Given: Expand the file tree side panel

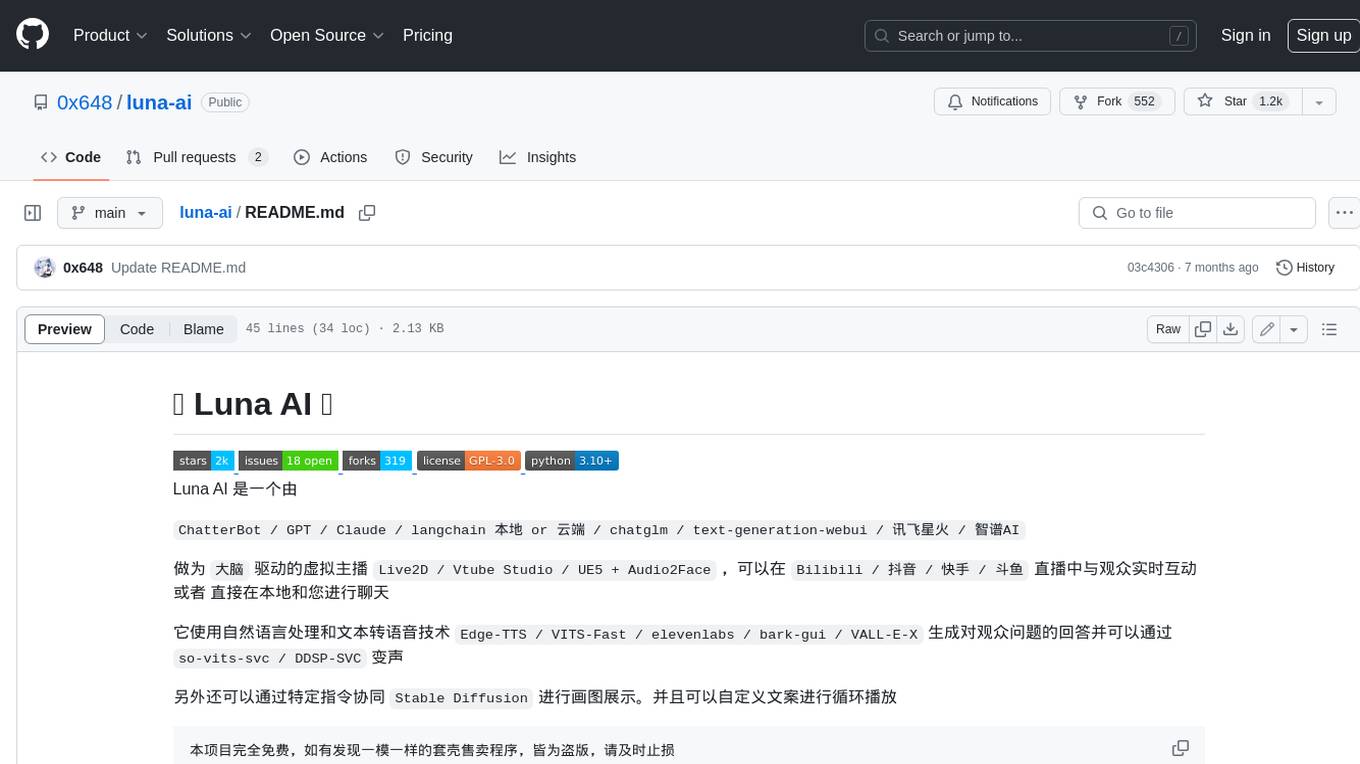Looking at the screenshot, I should tap(33, 213).
